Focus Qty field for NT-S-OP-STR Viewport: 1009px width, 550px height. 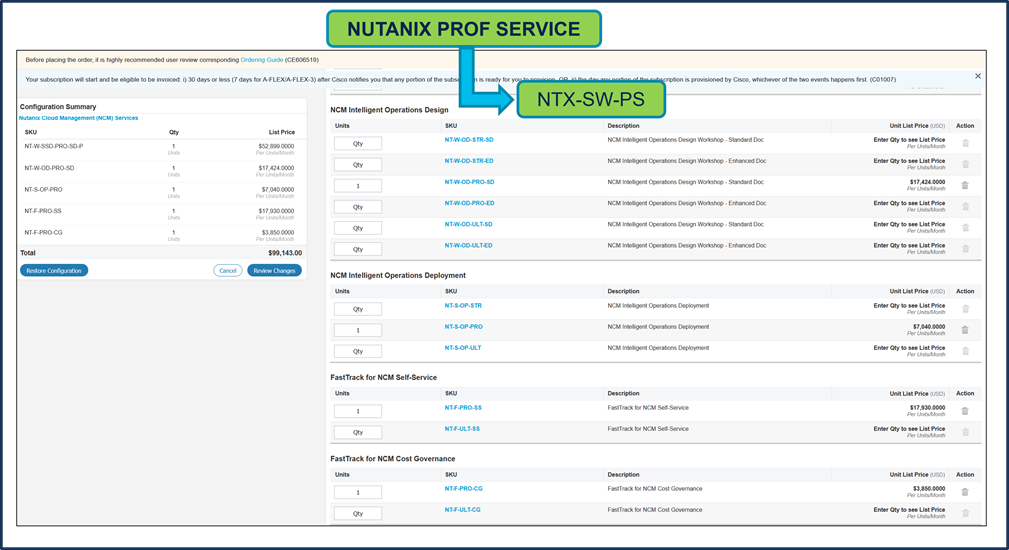pyautogui.click(x=358, y=309)
